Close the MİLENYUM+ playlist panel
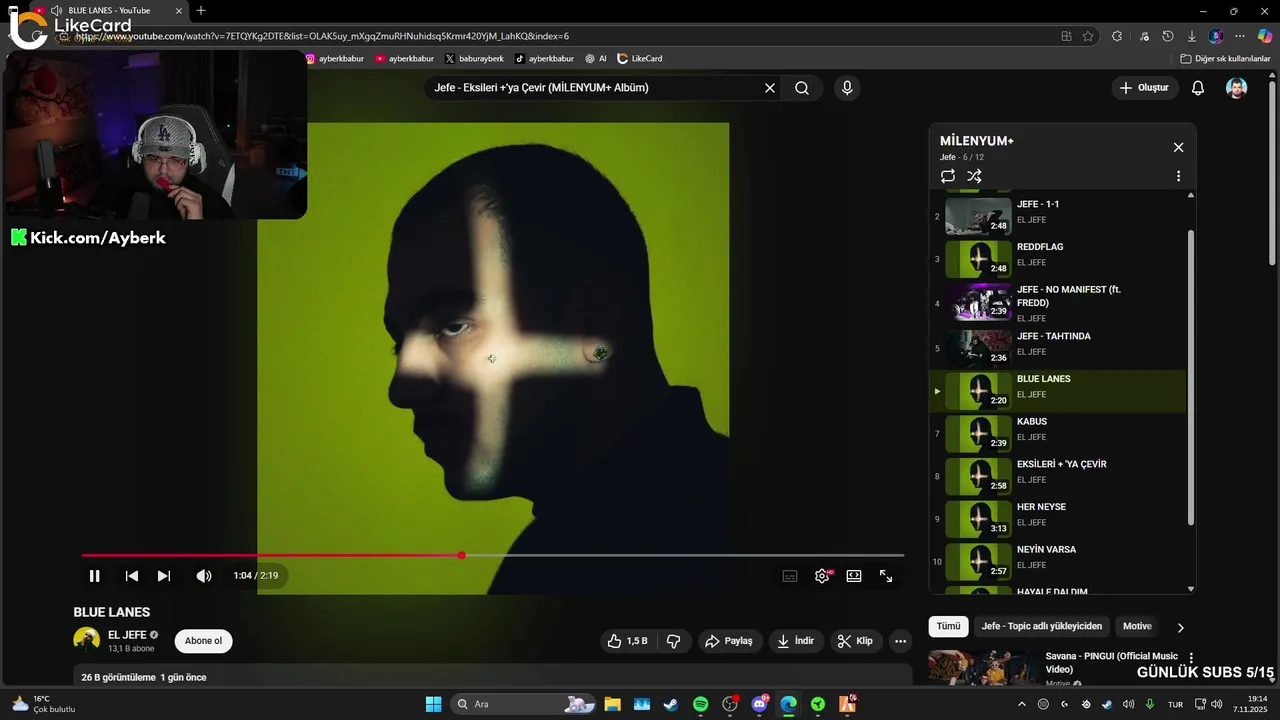The image size is (1280, 720). pyautogui.click(x=1178, y=147)
